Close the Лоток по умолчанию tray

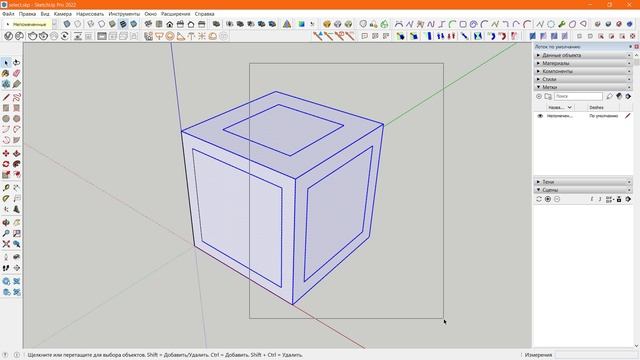636,47
